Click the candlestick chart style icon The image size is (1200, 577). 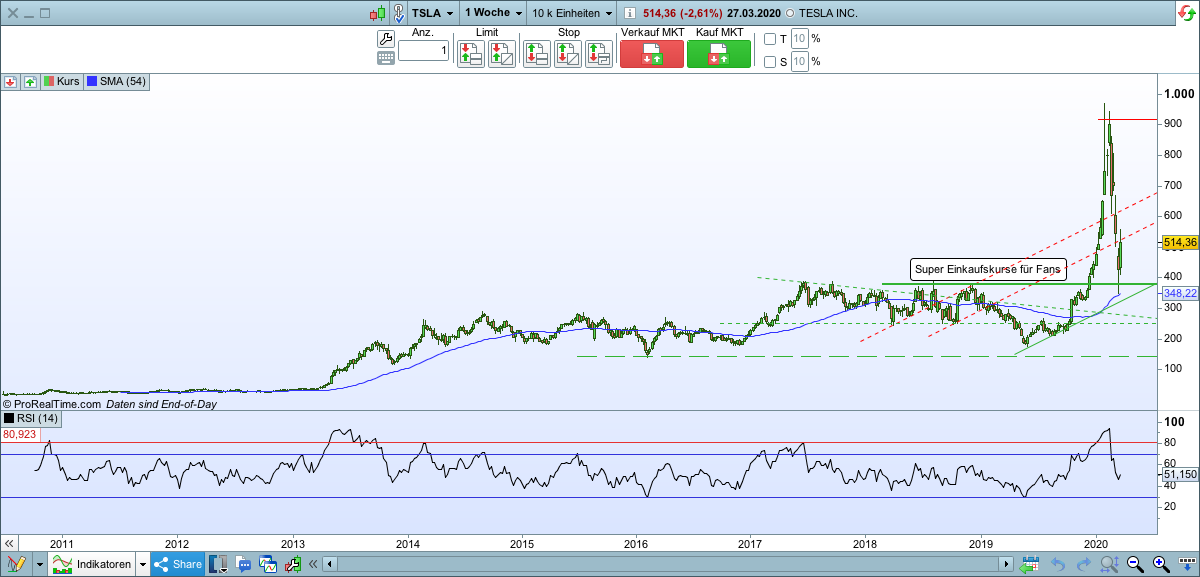click(x=377, y=13)
